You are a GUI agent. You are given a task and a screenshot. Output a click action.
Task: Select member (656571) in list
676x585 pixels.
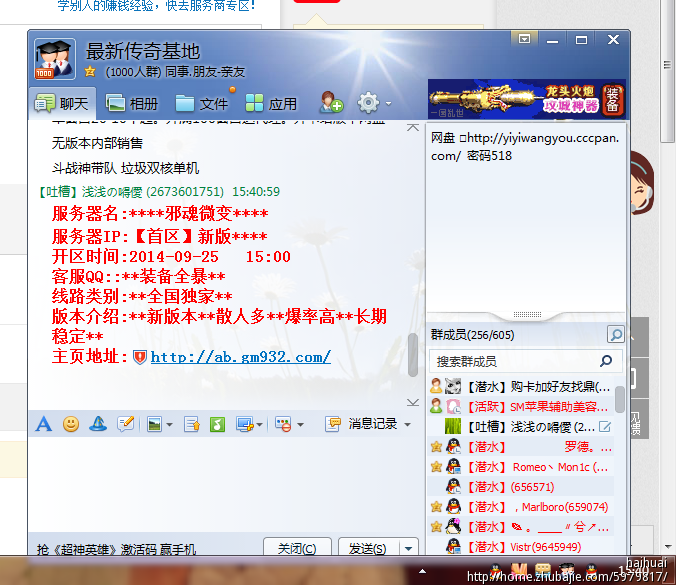coord(521,487)
